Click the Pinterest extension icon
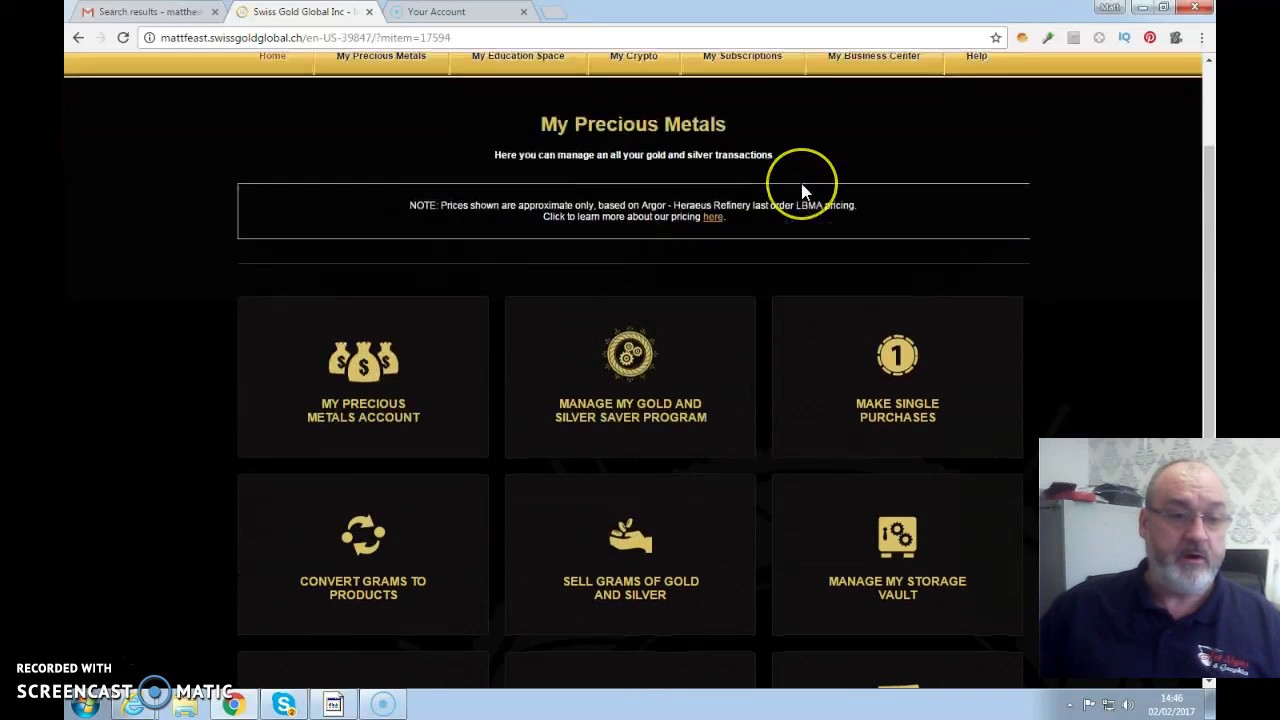Screen dimensions: 1280x720 pyautogui.click(x=1150, y=38)
